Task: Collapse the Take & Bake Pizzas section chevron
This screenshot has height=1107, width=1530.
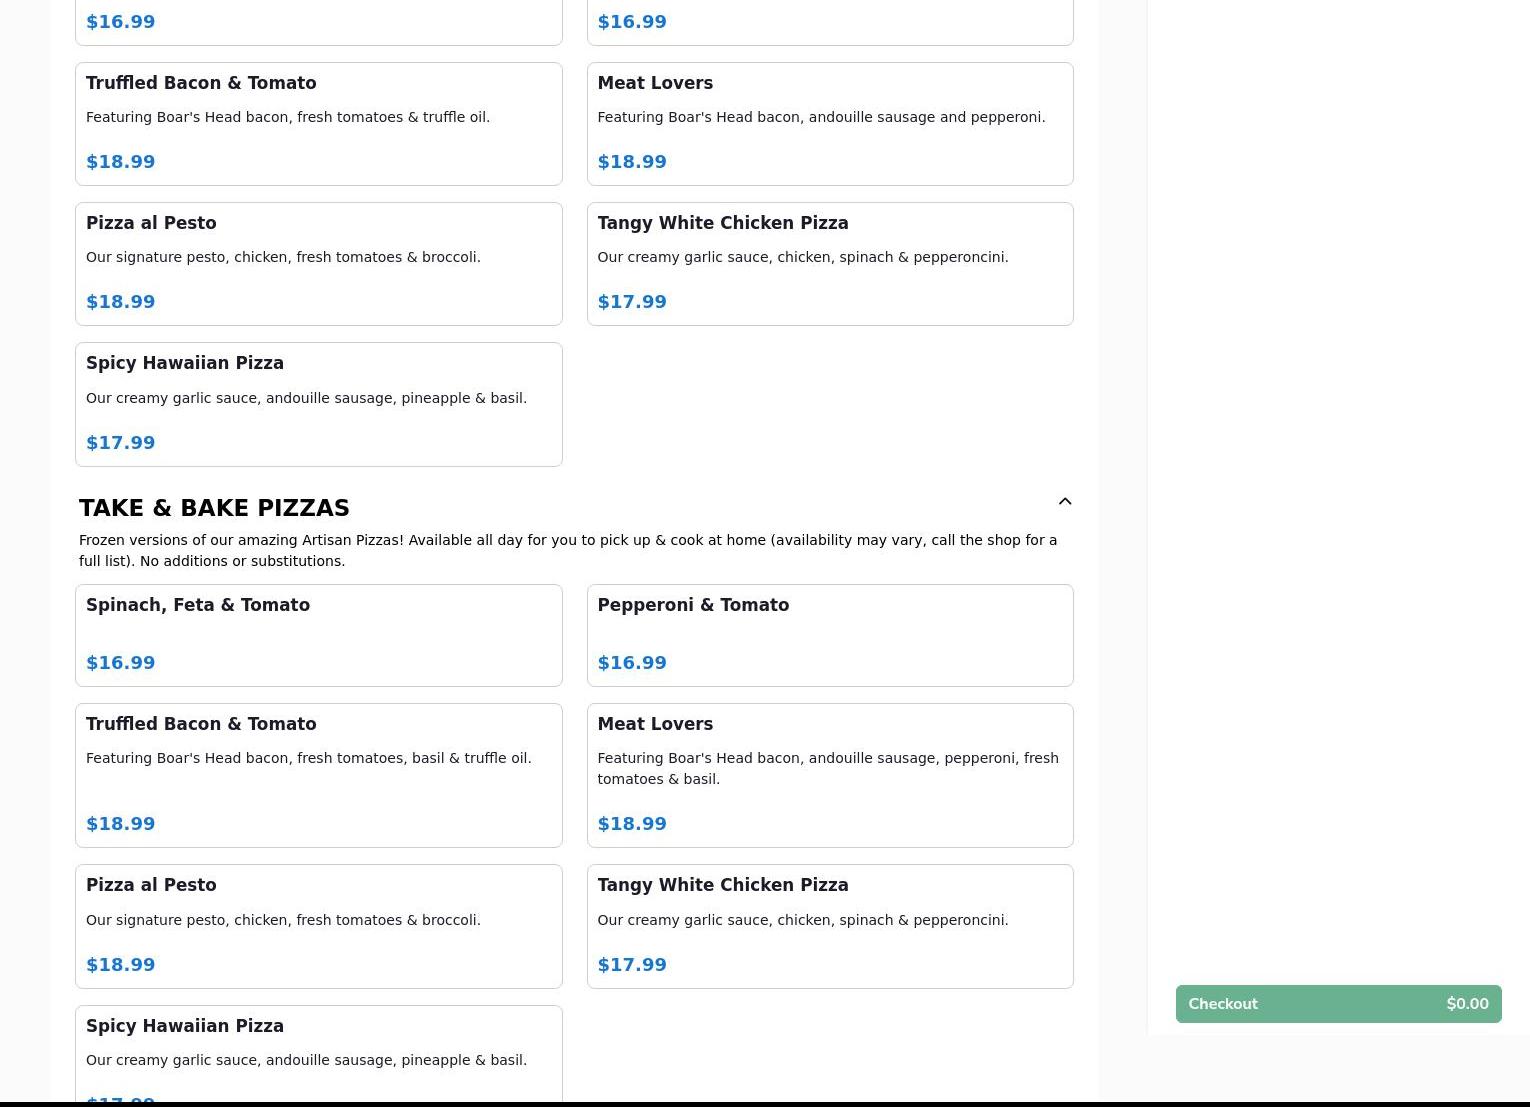Action: [1065, 502]
